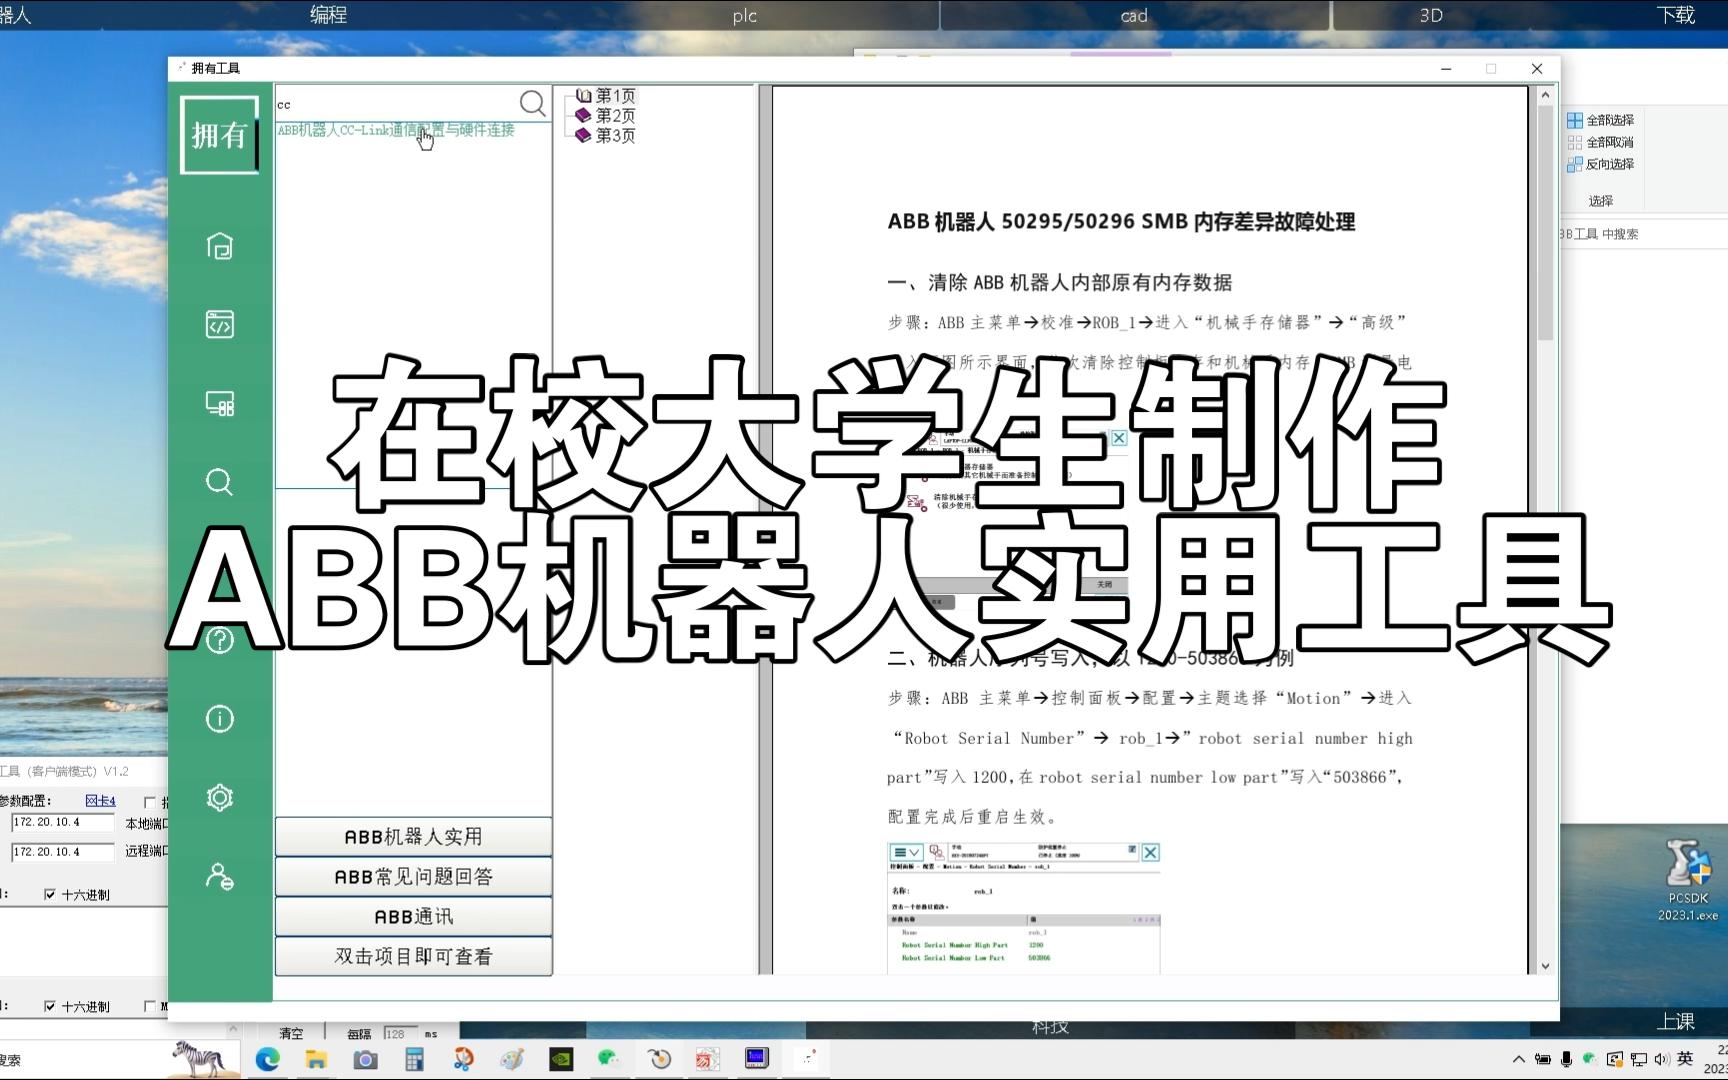Open ABB机器人CC-Link通信配置与硬件连接 result

pyautogui.click(x=396, y=130)
